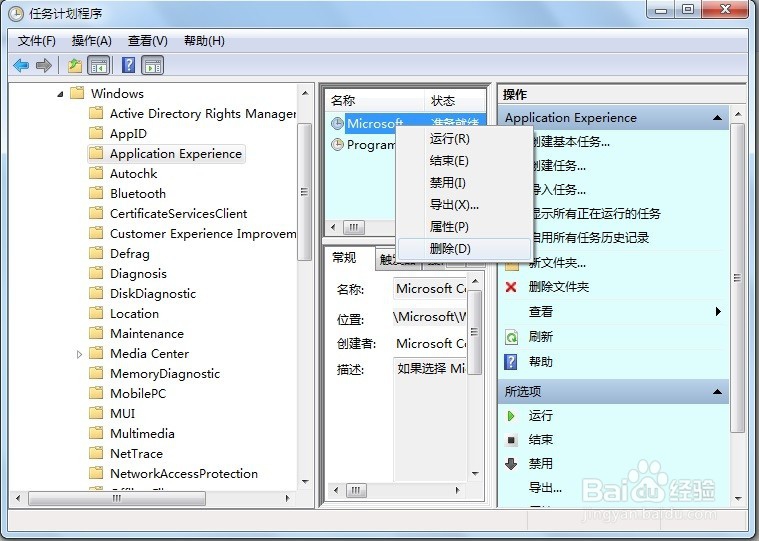The width and height of the screenshot is (759, 541).
Task: Select the DiskDiagnostic folder
Action: (x=153, y=293)
